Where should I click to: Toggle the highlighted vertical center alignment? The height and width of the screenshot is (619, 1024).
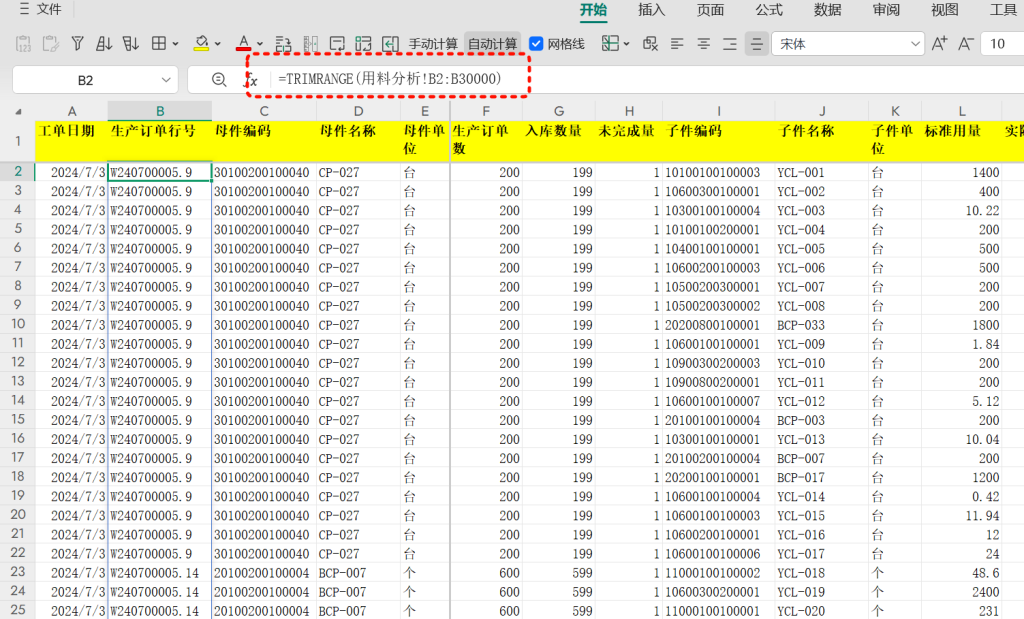(756, 44)
